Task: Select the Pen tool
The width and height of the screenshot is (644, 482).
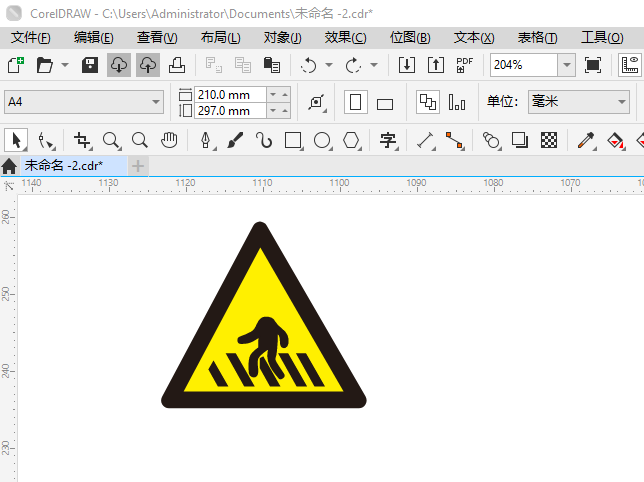Action: pos(206,141)
